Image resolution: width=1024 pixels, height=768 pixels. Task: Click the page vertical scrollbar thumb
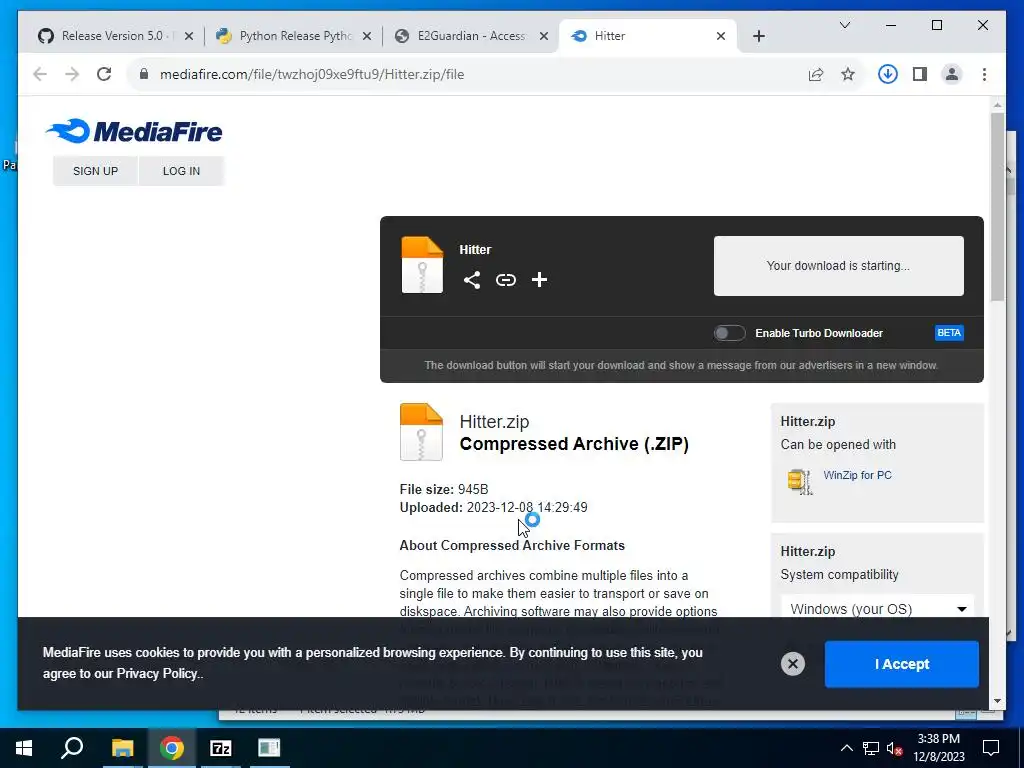coord(997,206)
